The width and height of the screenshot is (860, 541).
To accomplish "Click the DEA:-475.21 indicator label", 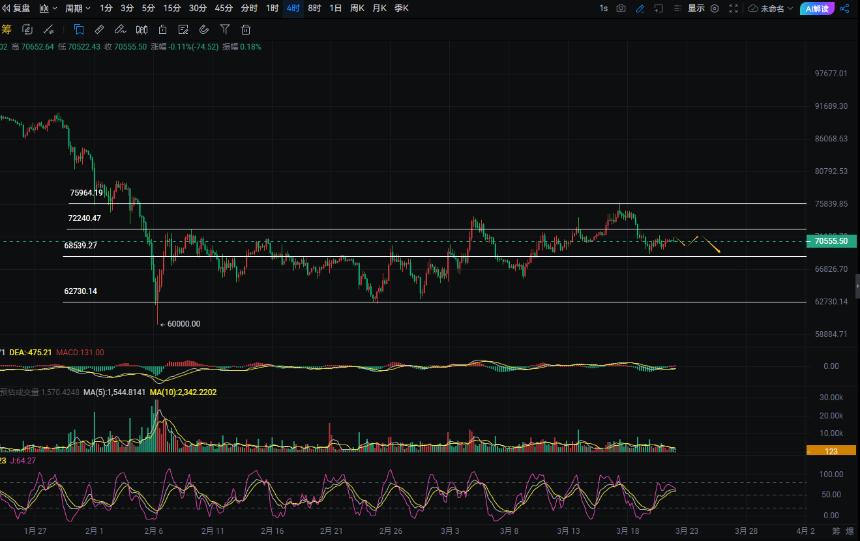I will click(x=30, y=352).
